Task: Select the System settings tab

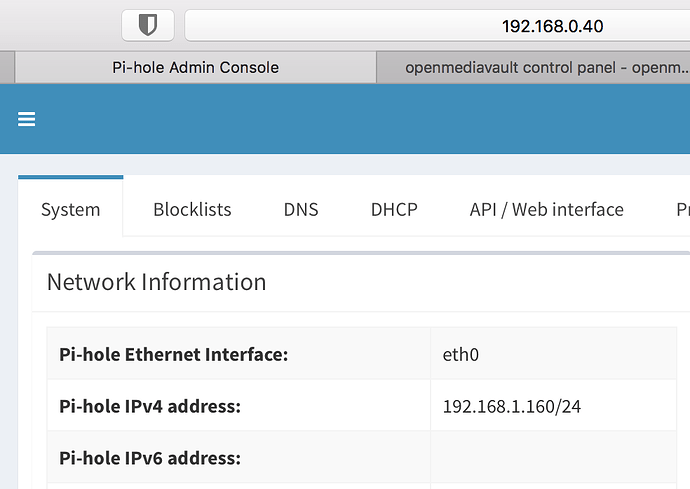Action: coord(70,209)
